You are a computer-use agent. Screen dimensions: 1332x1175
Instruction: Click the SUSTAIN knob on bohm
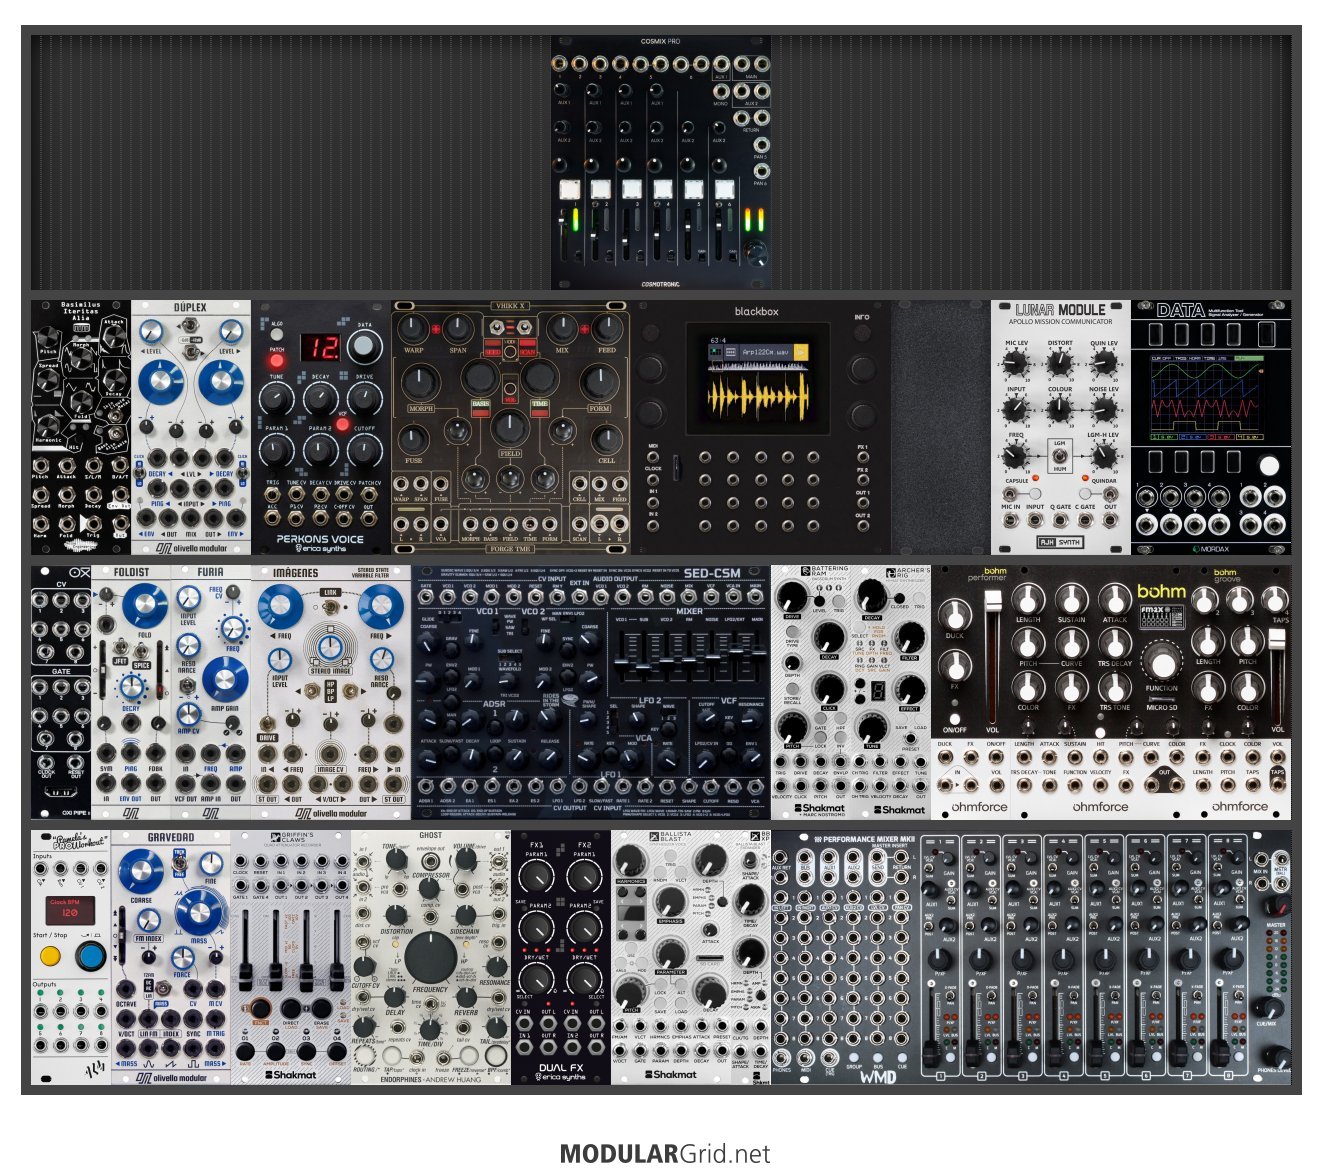tap(1072, 599)
